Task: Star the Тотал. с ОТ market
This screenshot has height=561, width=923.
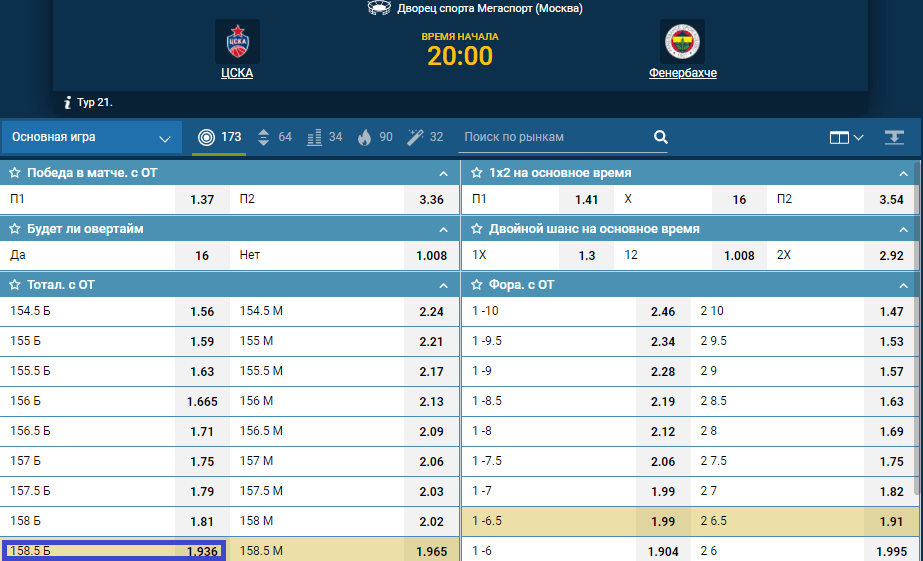Action: tap(15, 285)
